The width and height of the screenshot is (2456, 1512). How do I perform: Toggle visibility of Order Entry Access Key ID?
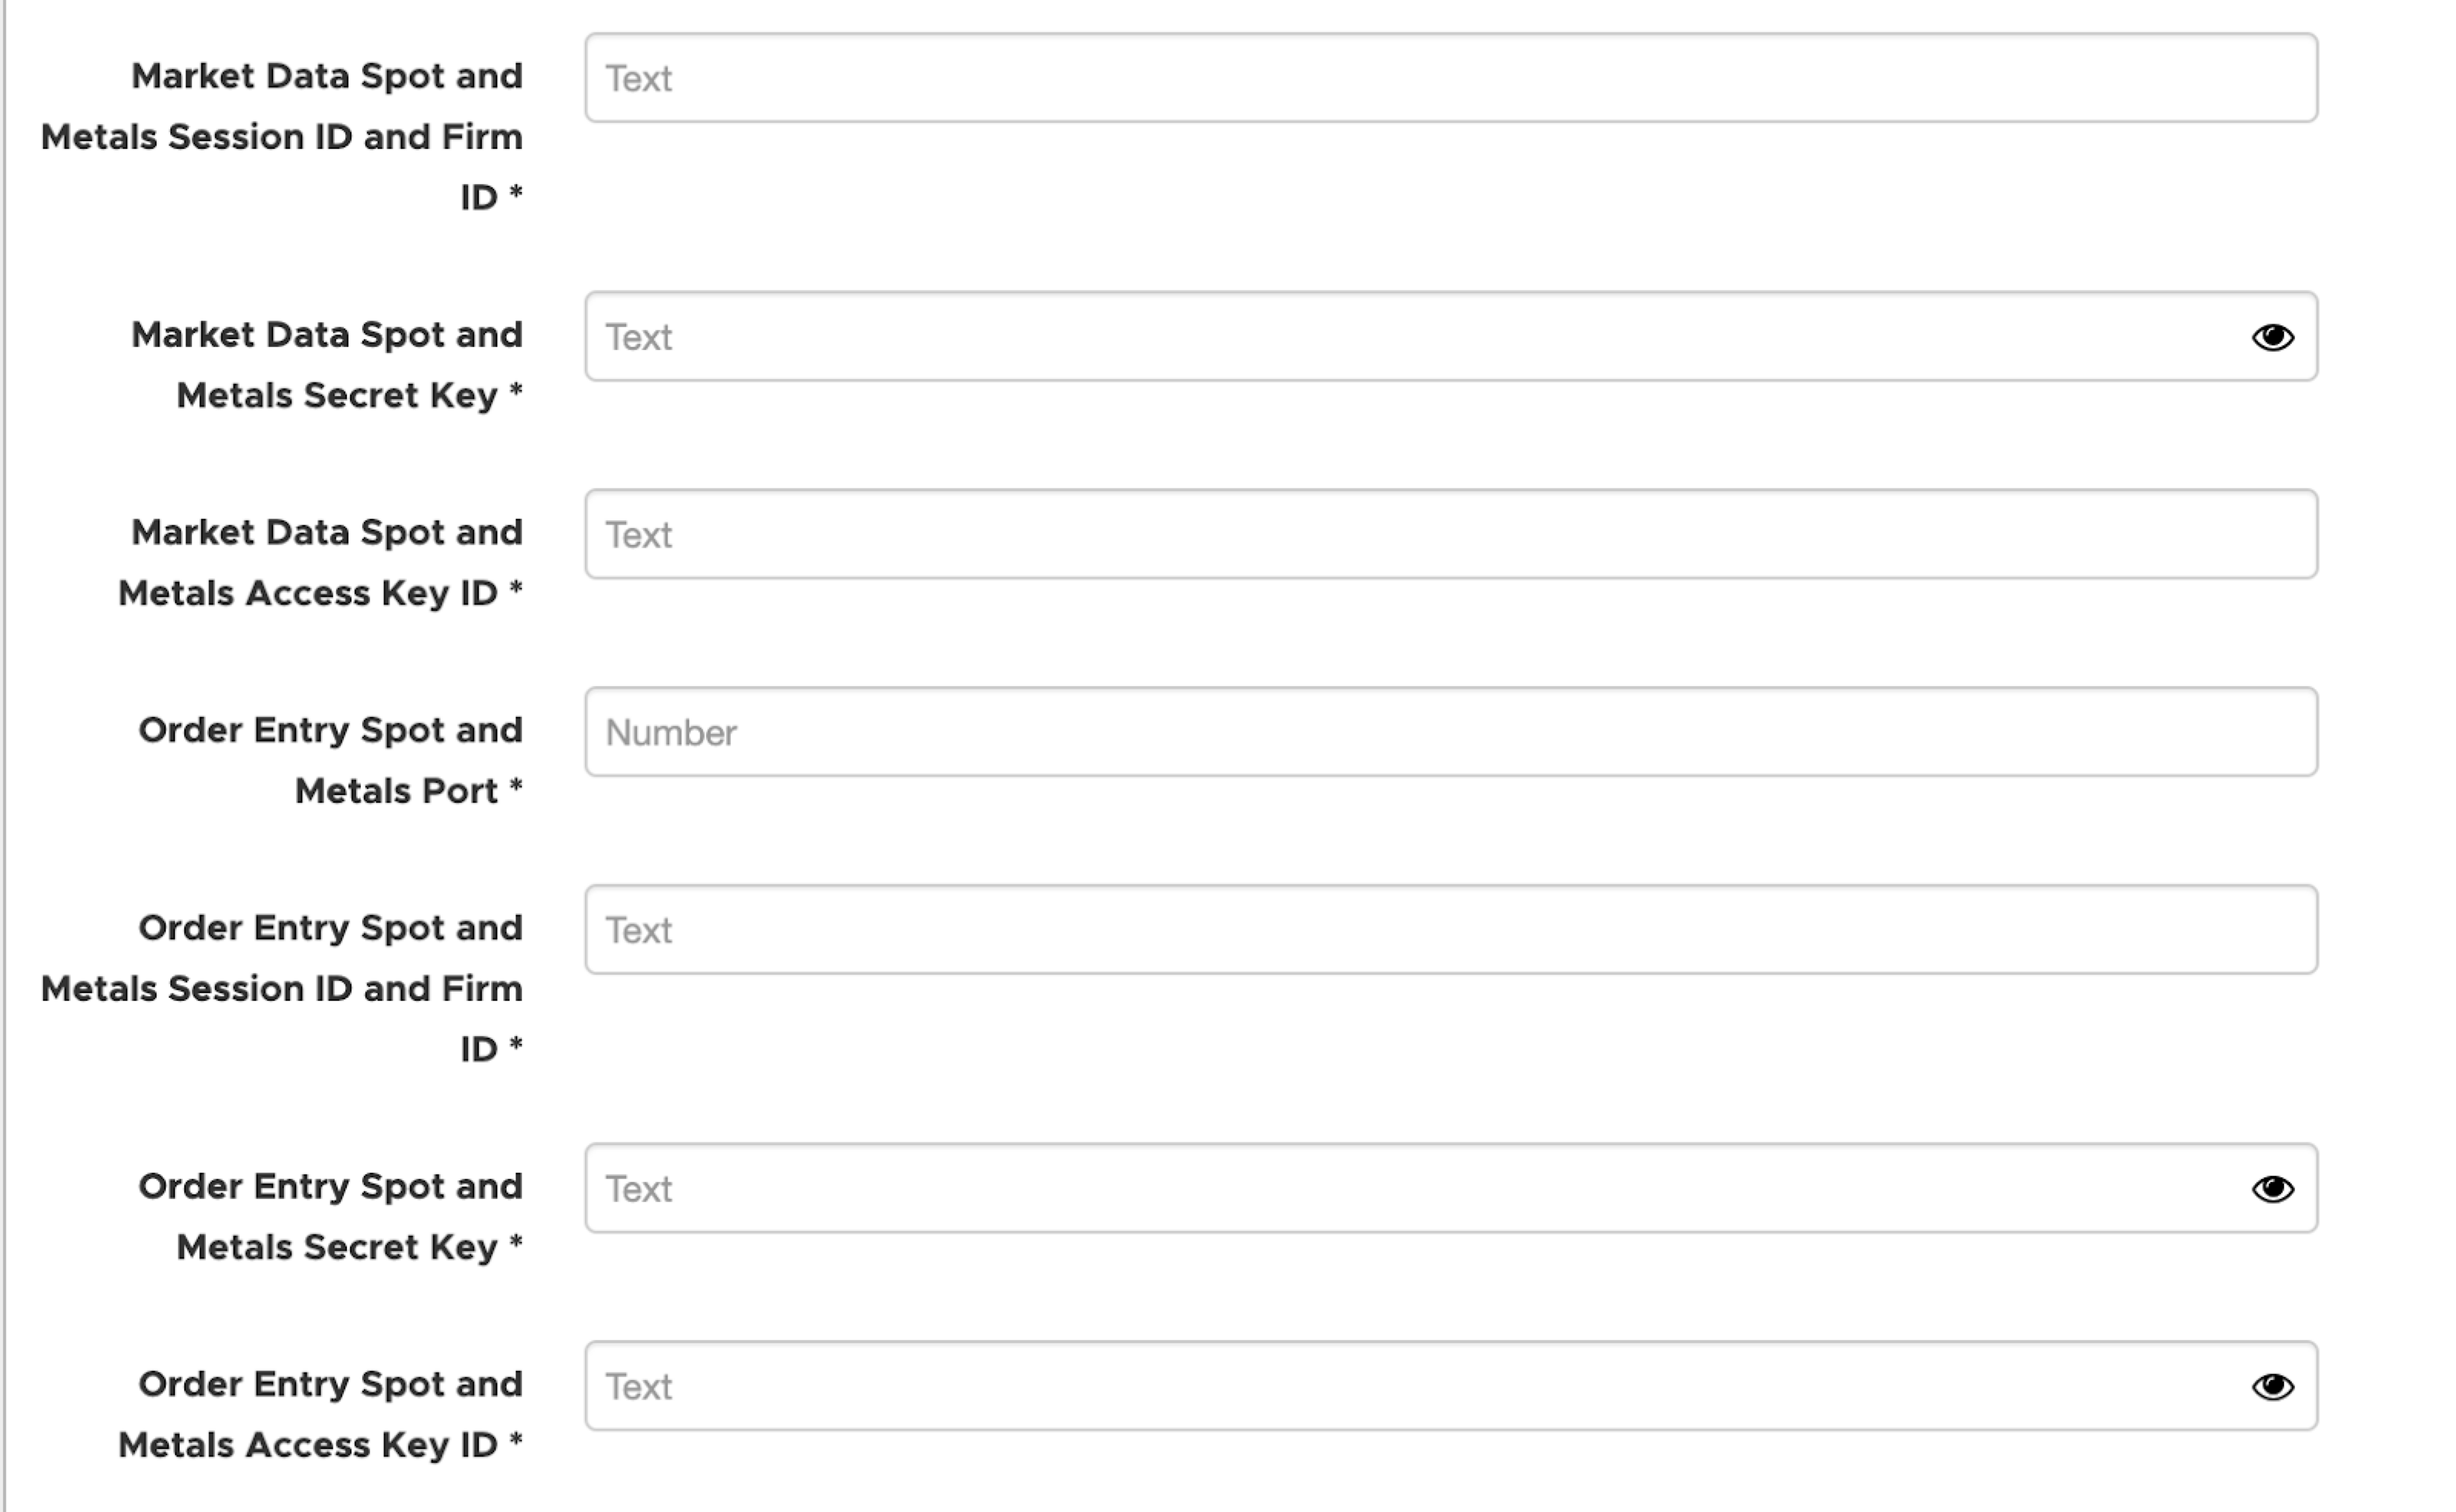coord(2272,1387)
